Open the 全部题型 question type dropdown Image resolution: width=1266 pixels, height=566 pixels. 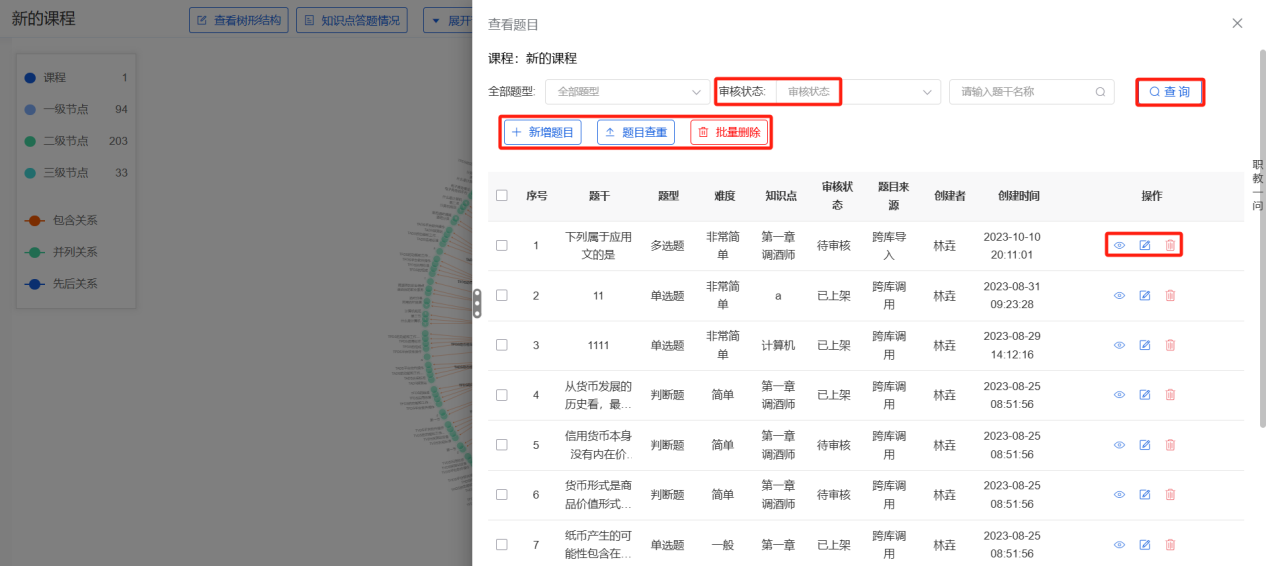coord(627,92)
